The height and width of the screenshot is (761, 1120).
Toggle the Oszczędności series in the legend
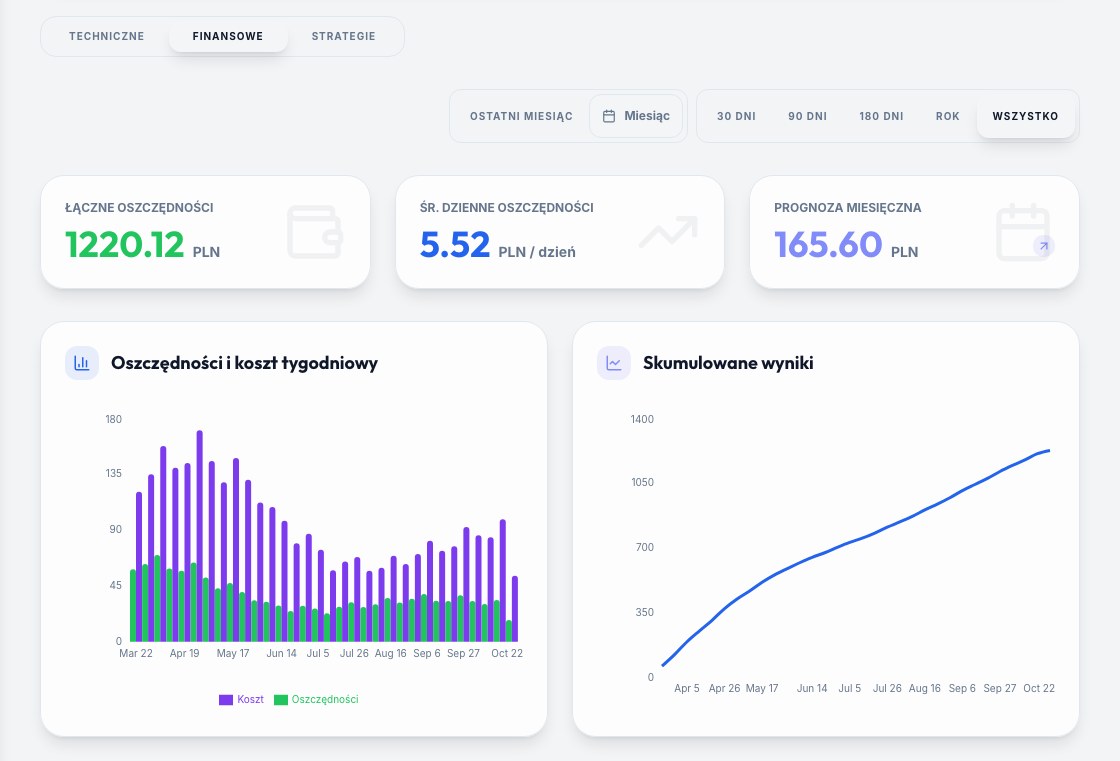click(x=316, y=700)
